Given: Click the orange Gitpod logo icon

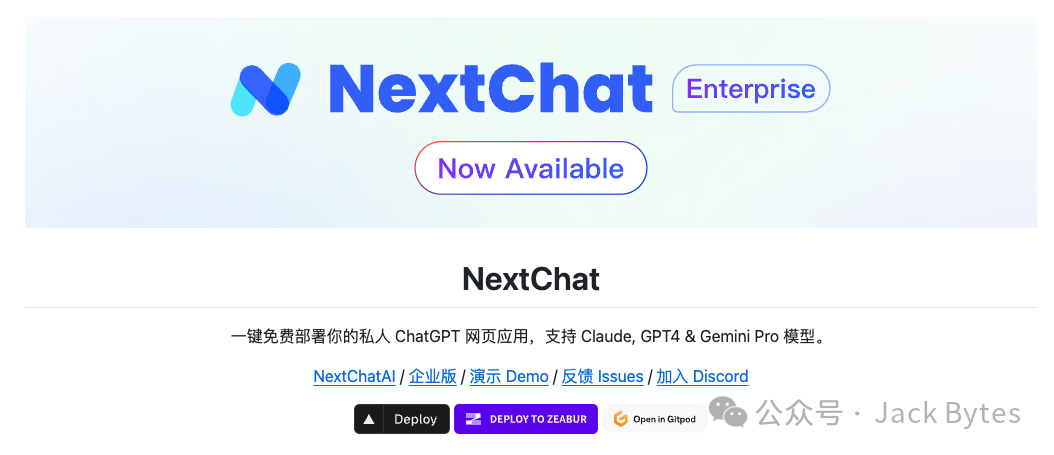Looking at the screenshot, I should point(620,419).
